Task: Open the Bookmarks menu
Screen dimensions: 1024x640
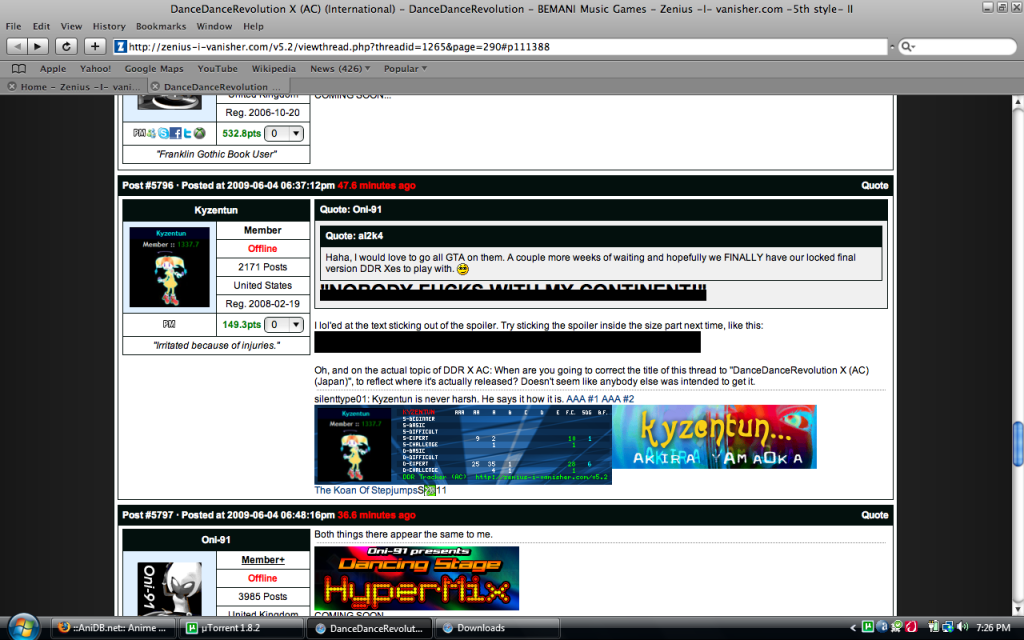Action: (x=161, y=26)
